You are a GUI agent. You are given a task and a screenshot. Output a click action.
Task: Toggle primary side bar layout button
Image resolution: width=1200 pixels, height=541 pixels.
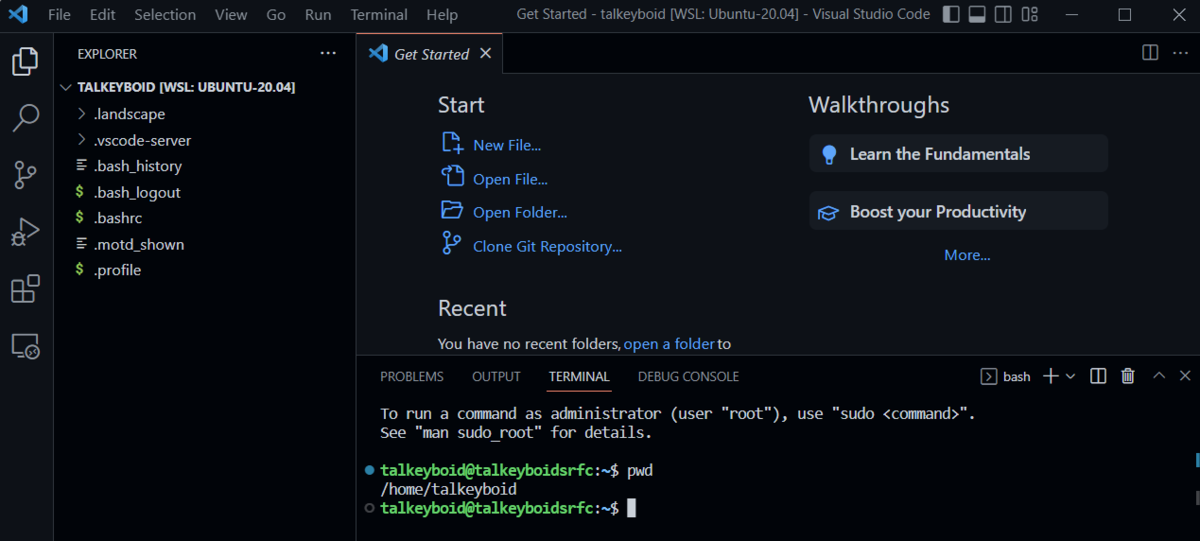(x=951, y=15)
